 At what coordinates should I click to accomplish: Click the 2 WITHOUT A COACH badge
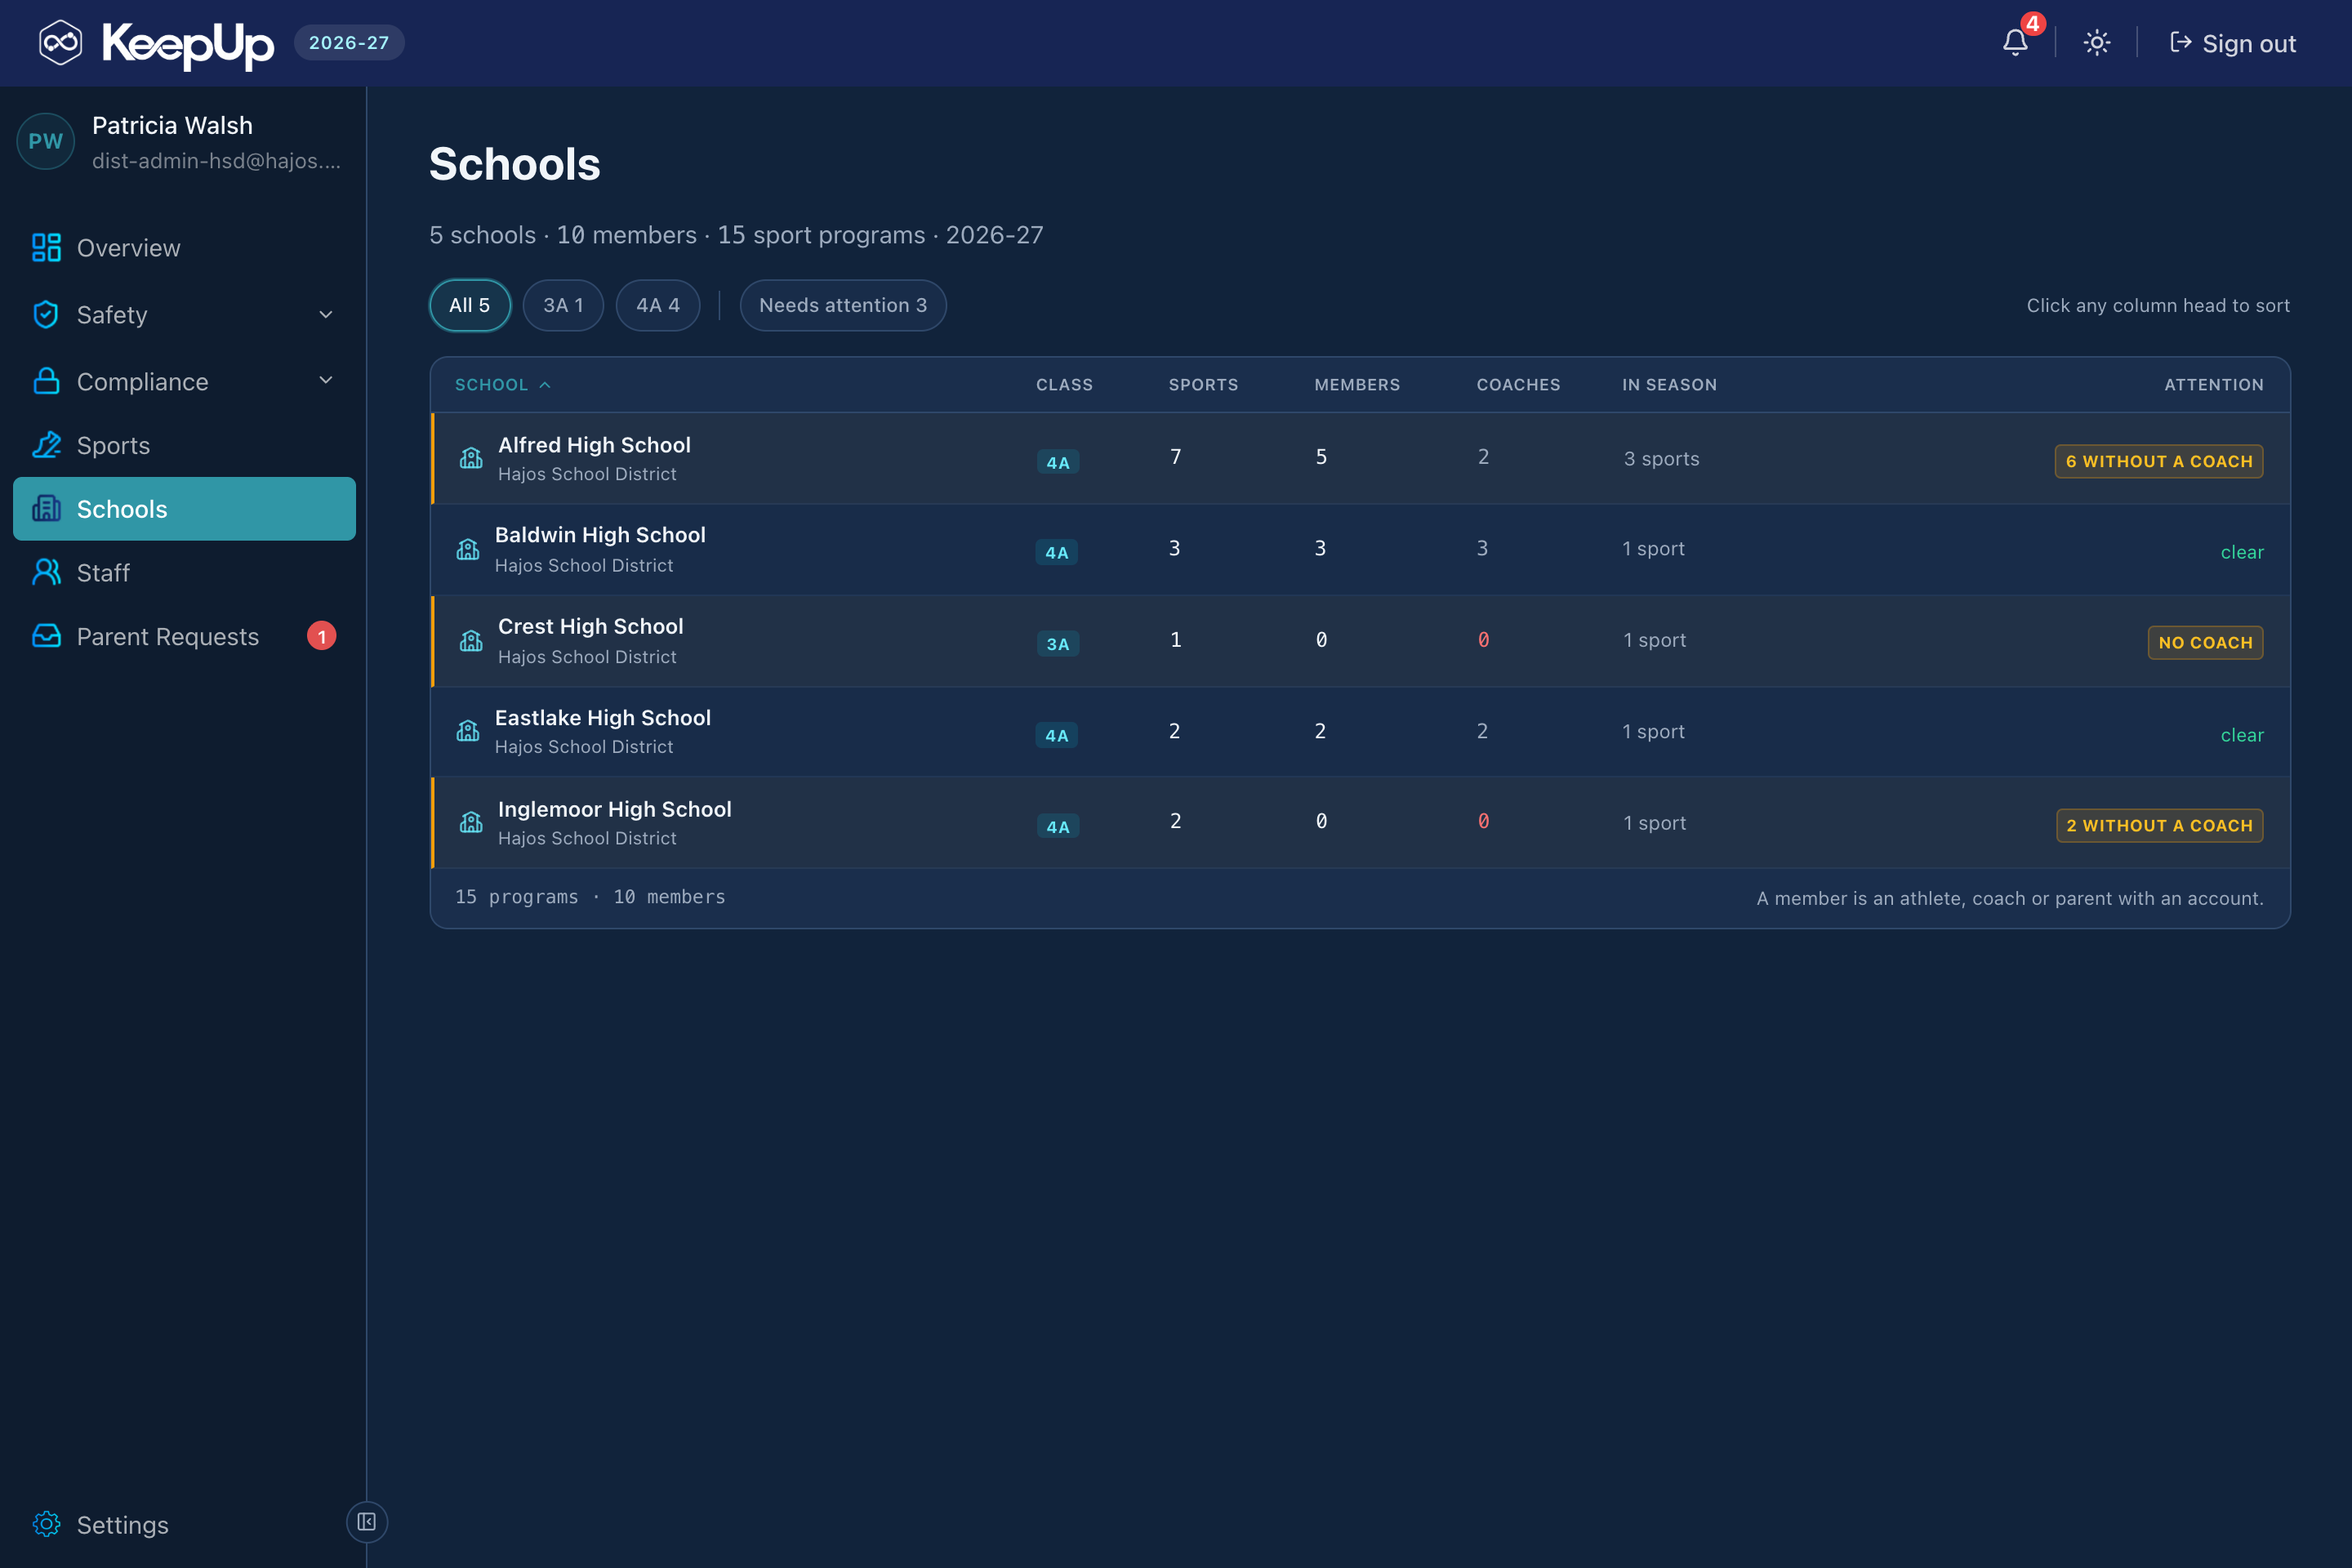(2160, 825)
